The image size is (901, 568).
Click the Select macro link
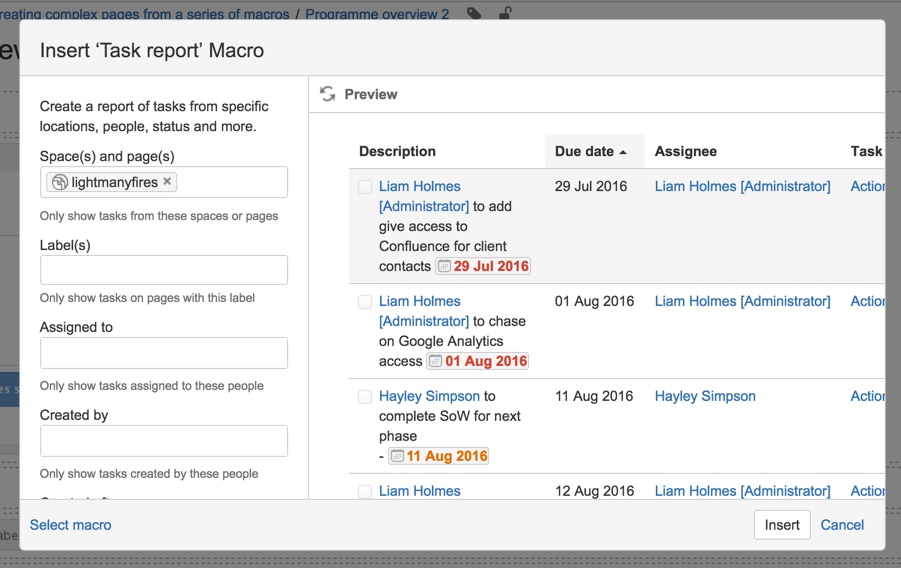pos(71,525)
